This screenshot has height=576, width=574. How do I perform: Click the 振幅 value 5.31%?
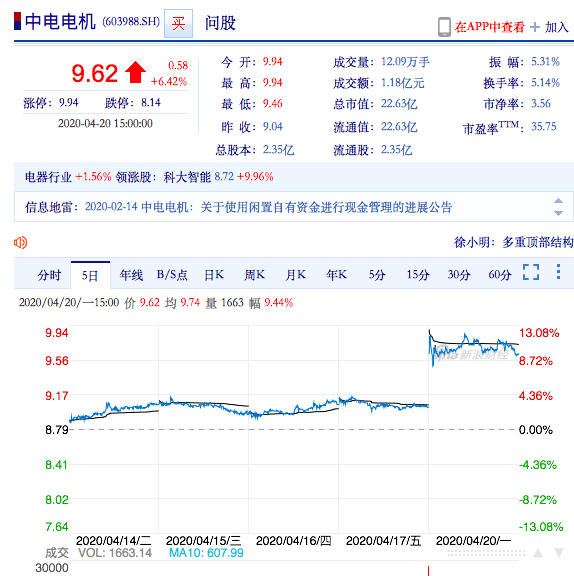pyautogui.click(x=545, y=62)
